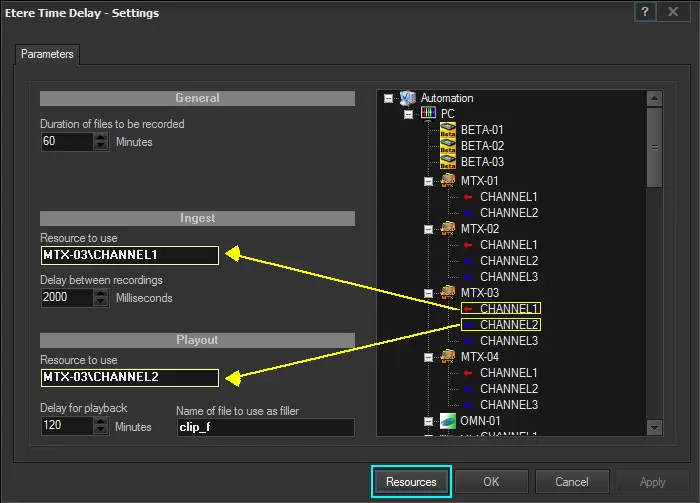Click the MTX-04 server icon
This screenshot has width=700, height=503.
(447, 356)
